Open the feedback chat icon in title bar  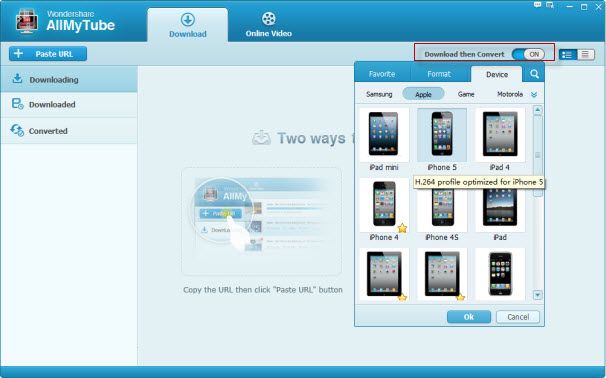537,5
